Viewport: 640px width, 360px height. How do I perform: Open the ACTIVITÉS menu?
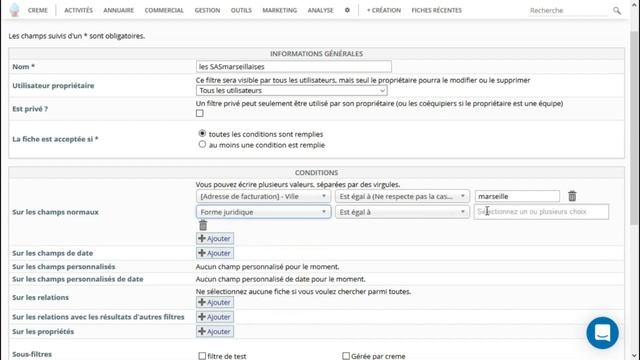(x=78, y=10)
